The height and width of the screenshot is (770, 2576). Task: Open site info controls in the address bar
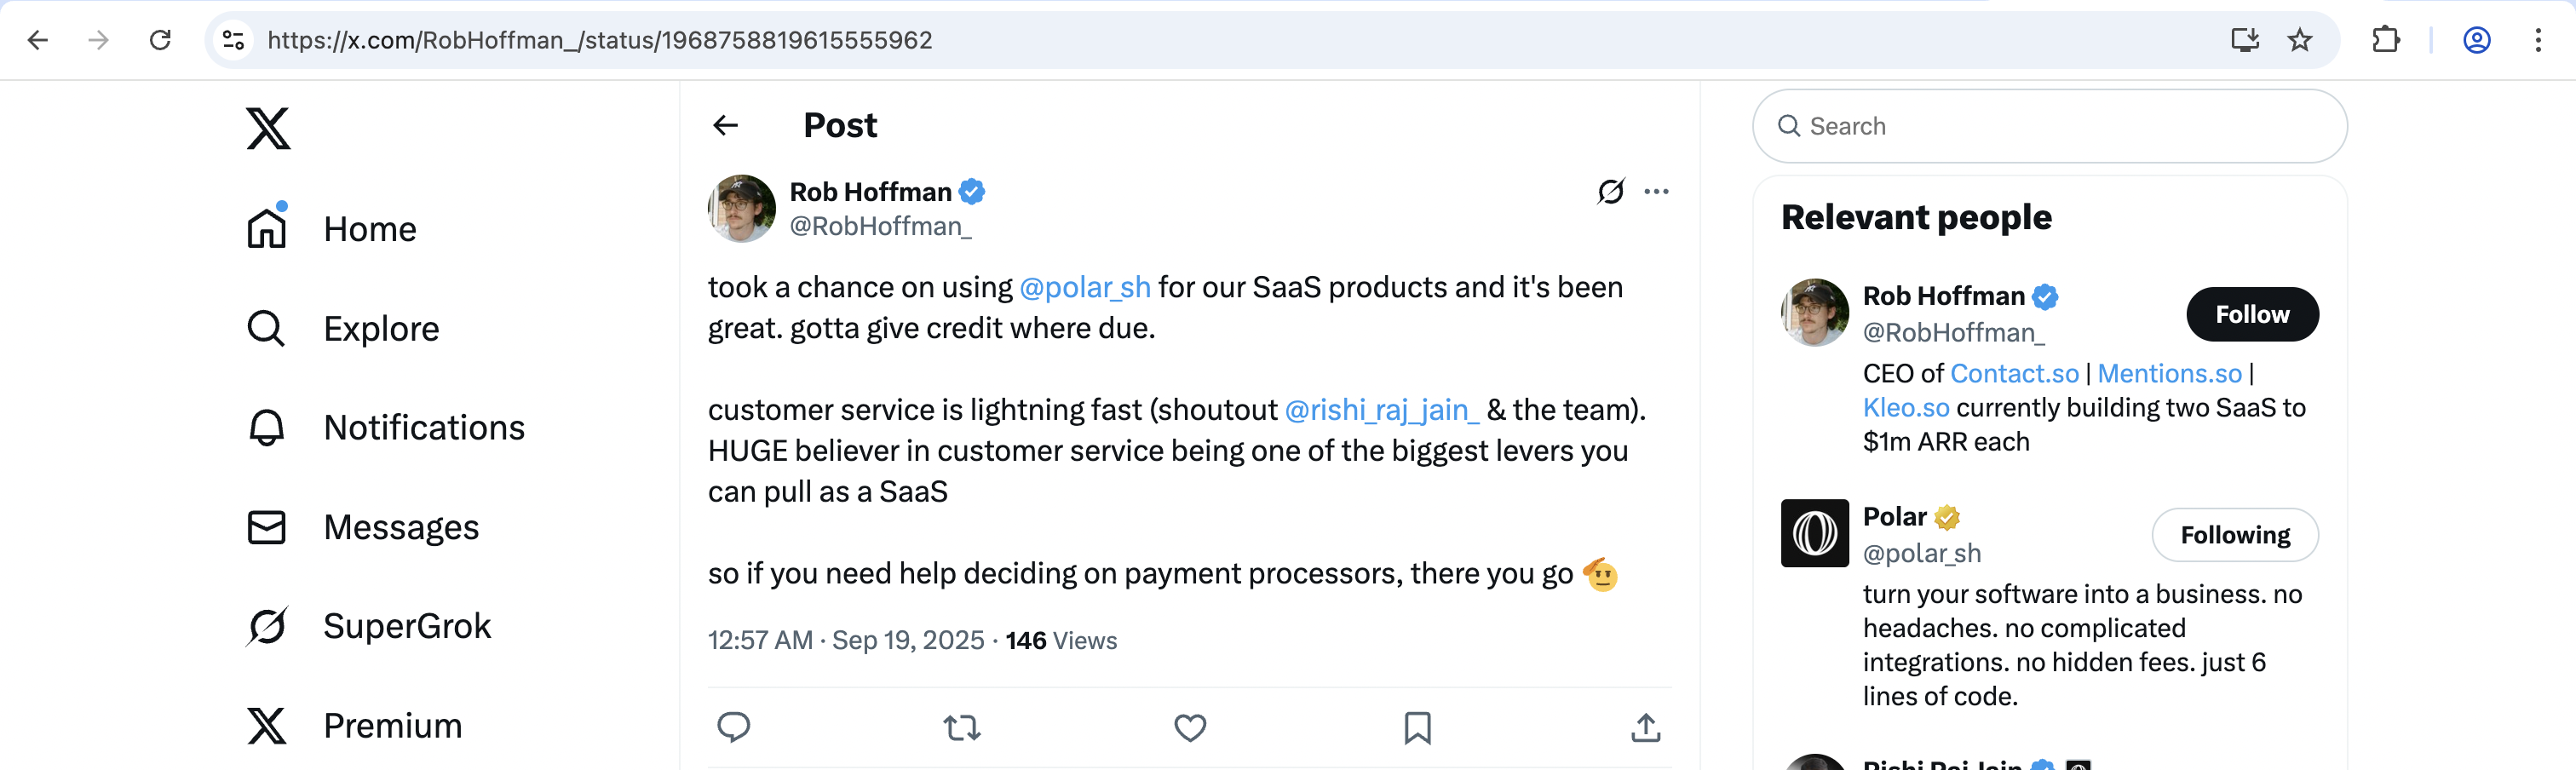233,40
